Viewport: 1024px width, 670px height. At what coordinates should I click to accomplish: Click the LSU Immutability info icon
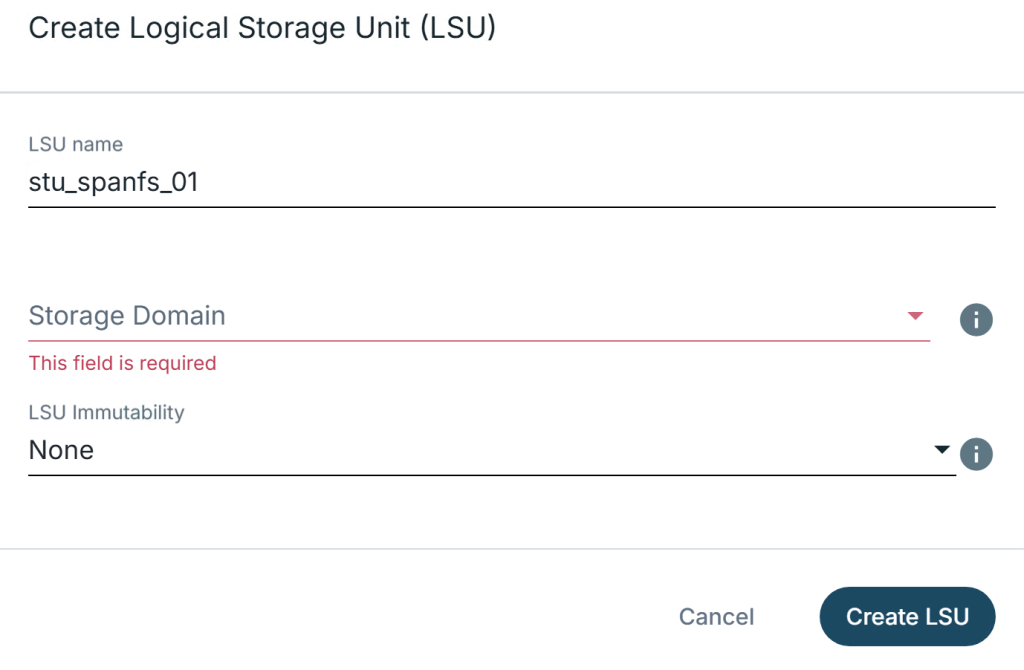click(x=976, y=454)
